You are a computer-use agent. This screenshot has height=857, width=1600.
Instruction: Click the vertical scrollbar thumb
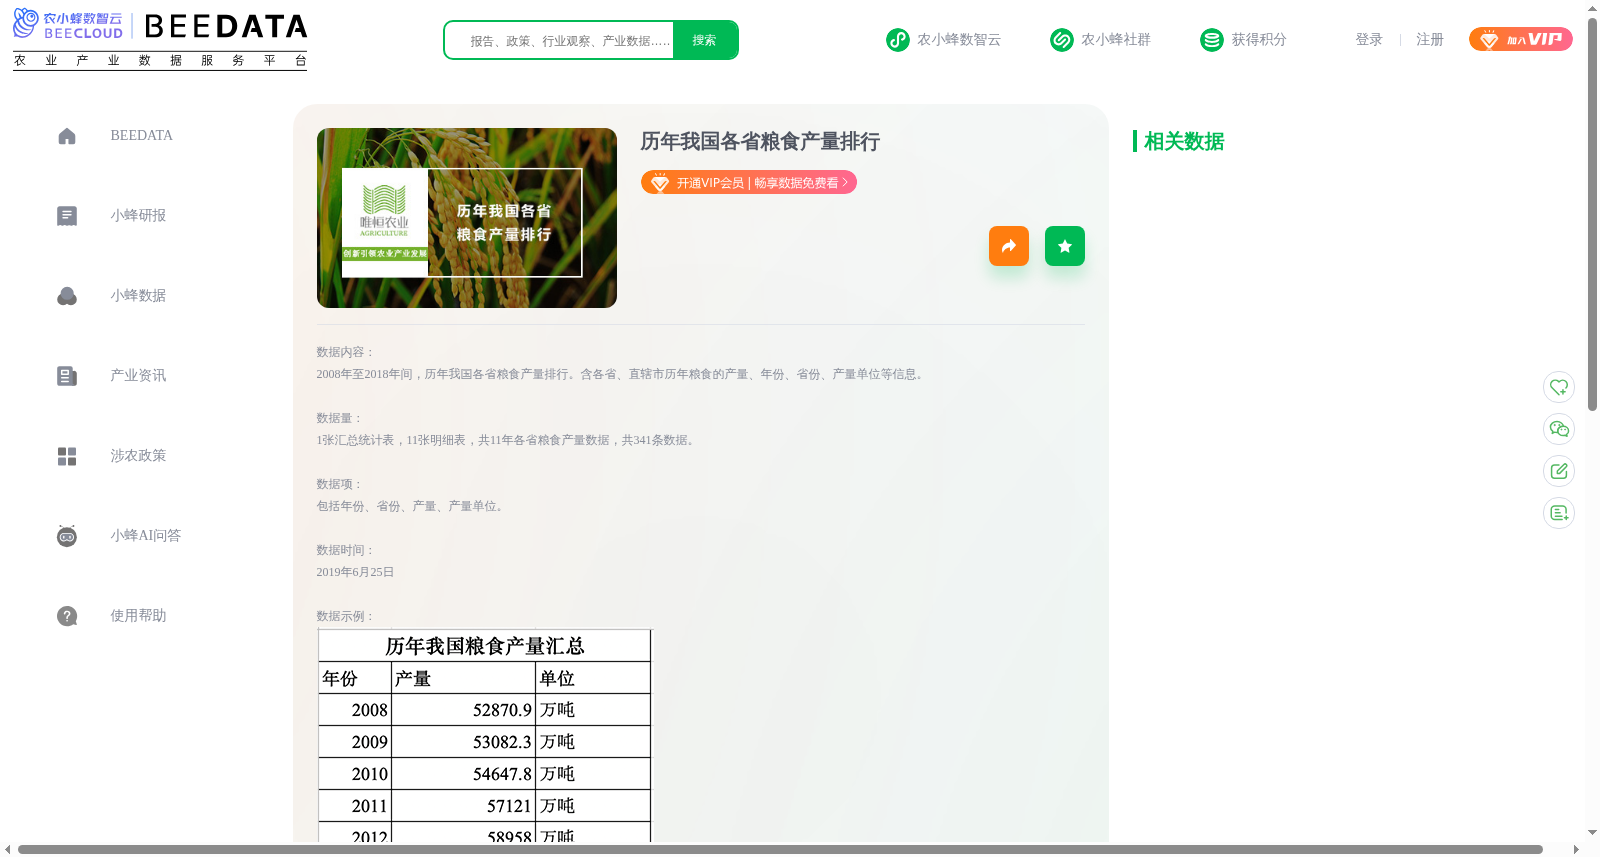pos(1592,214)
